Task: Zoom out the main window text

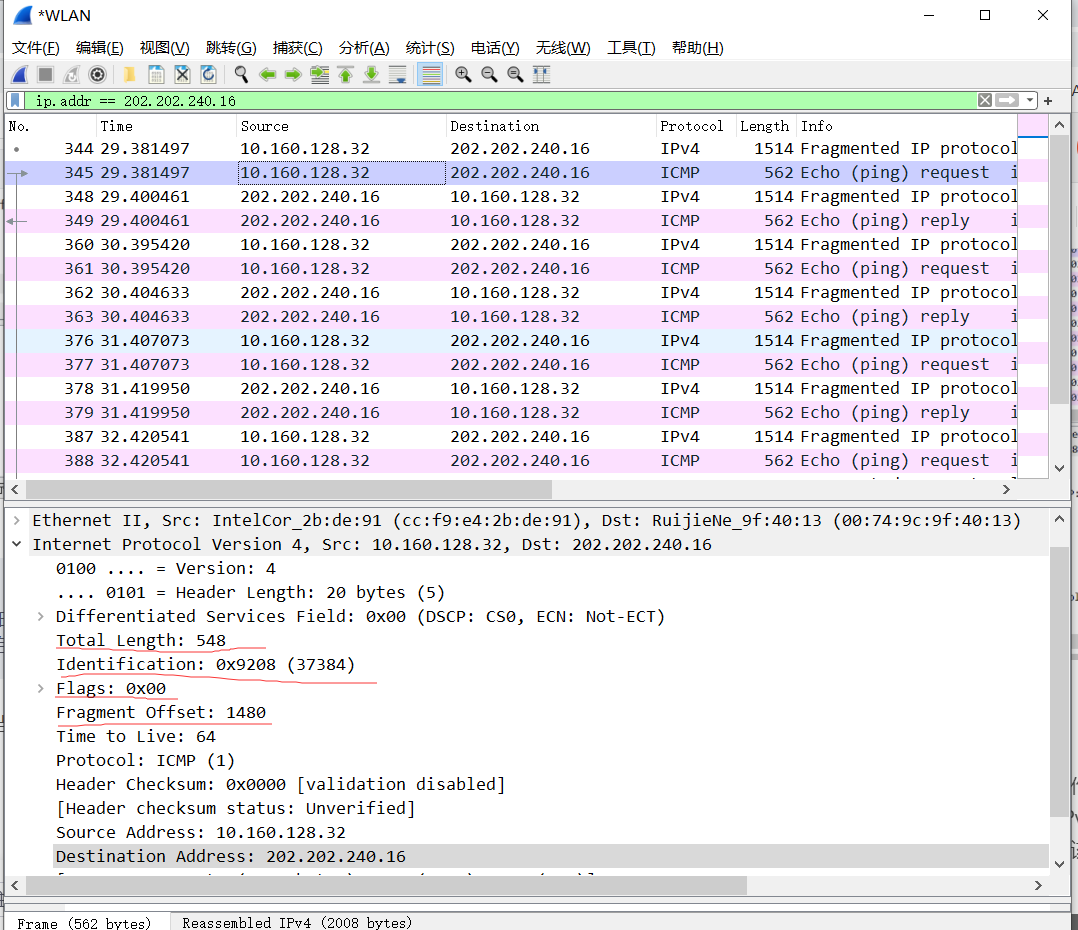Action: point(489,74)
